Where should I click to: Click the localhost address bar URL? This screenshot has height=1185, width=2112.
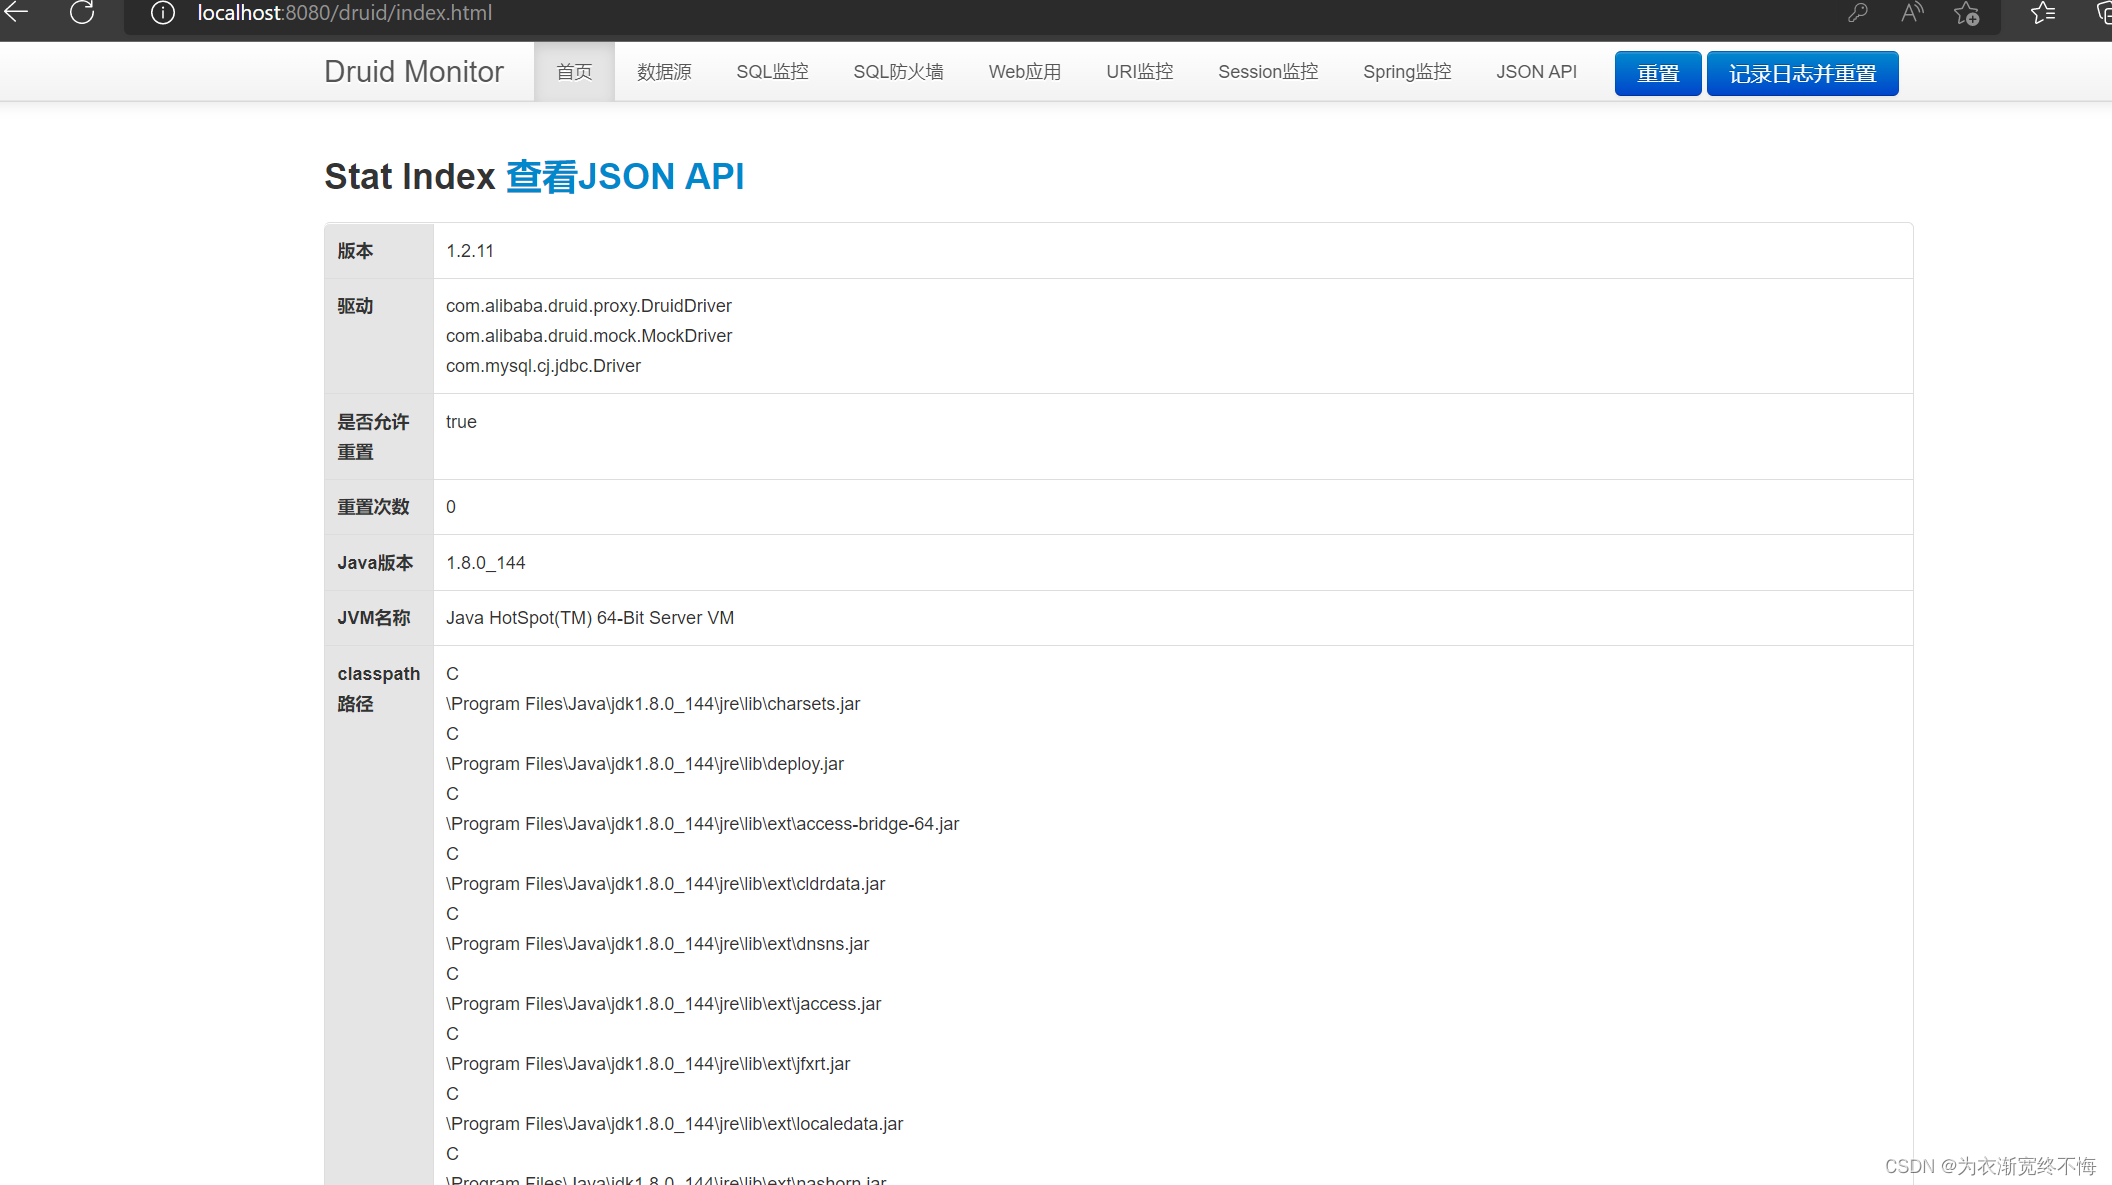344,13
